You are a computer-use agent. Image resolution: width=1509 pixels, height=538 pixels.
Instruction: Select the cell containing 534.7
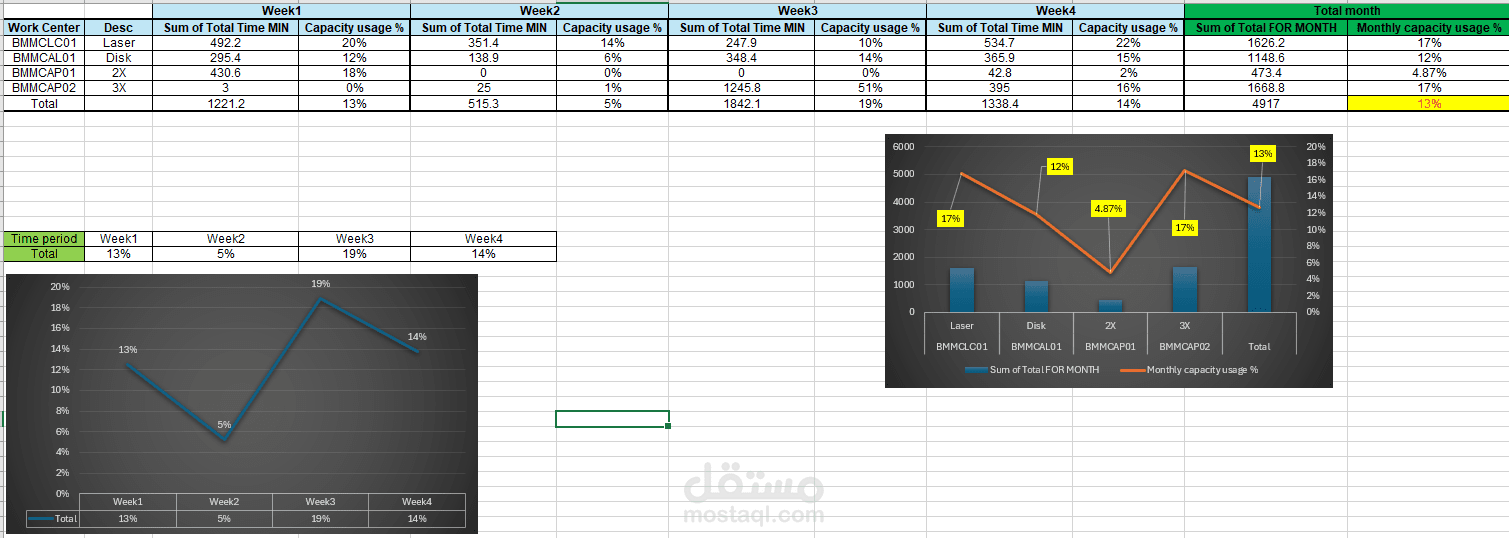click(x=999, y=43)
